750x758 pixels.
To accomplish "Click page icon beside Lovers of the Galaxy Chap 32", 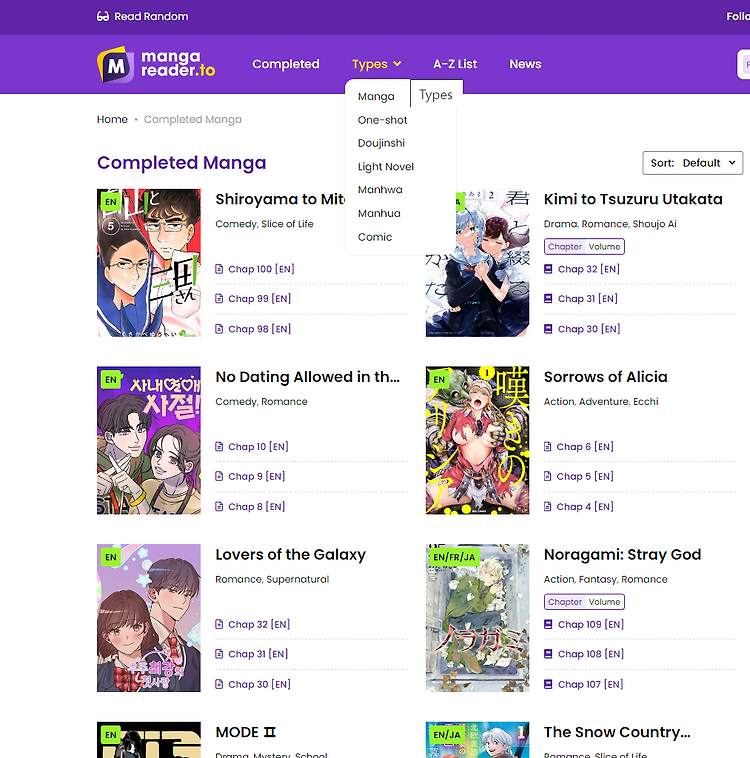I will (219, 624).
